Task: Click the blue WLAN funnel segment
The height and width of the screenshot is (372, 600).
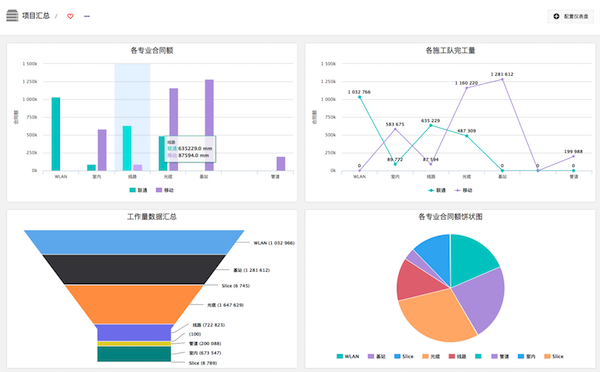Action: [x=134, y=242]
